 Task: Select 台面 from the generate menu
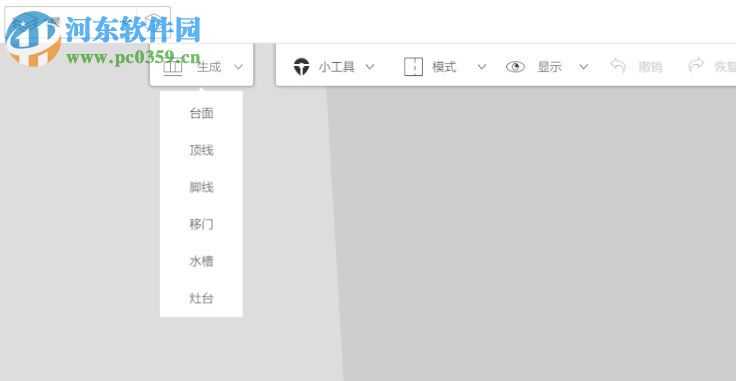point(201,113)
